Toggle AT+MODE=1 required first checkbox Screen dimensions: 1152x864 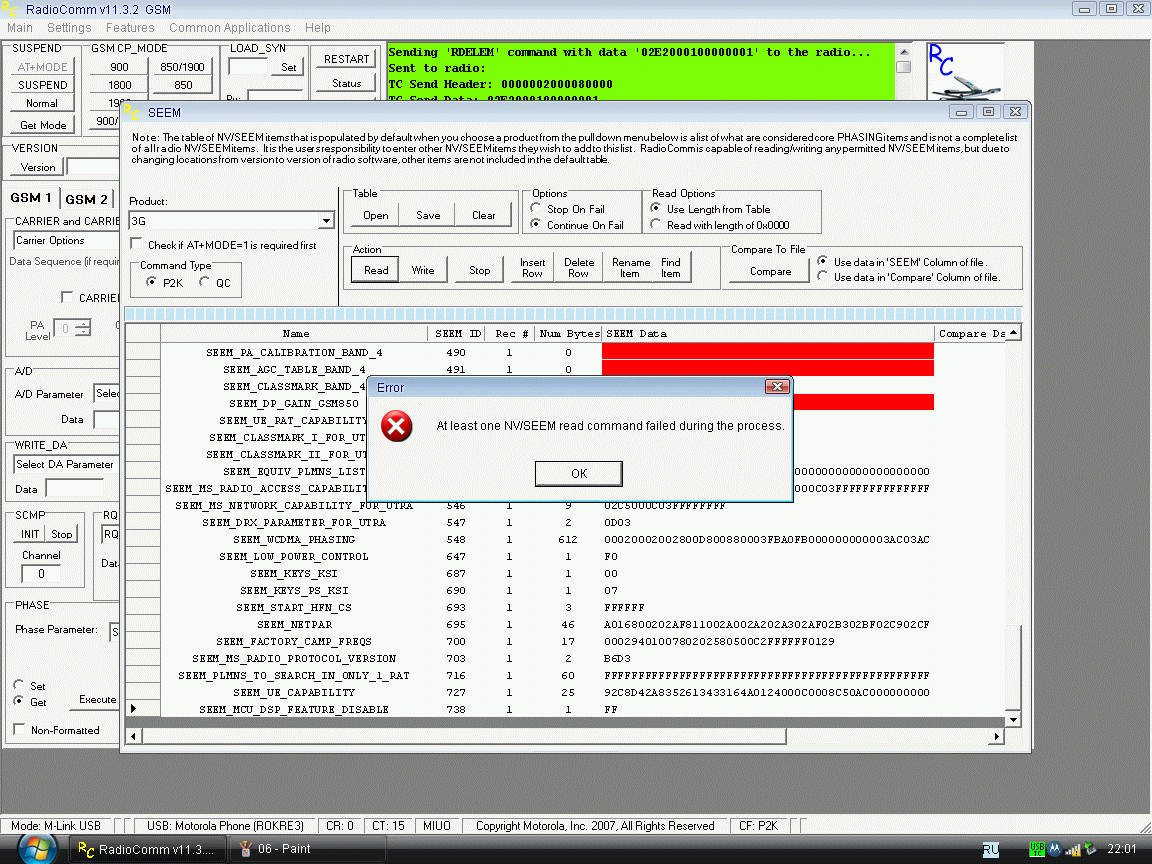tap(136, 244)
